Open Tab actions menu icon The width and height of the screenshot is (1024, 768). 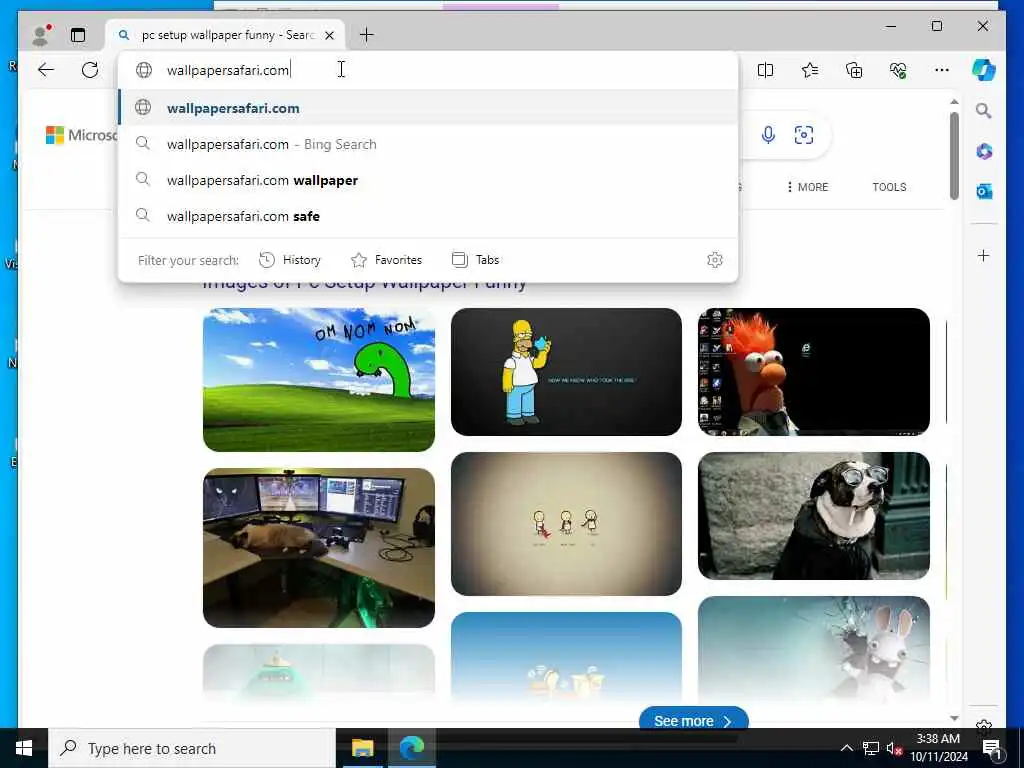78,35
